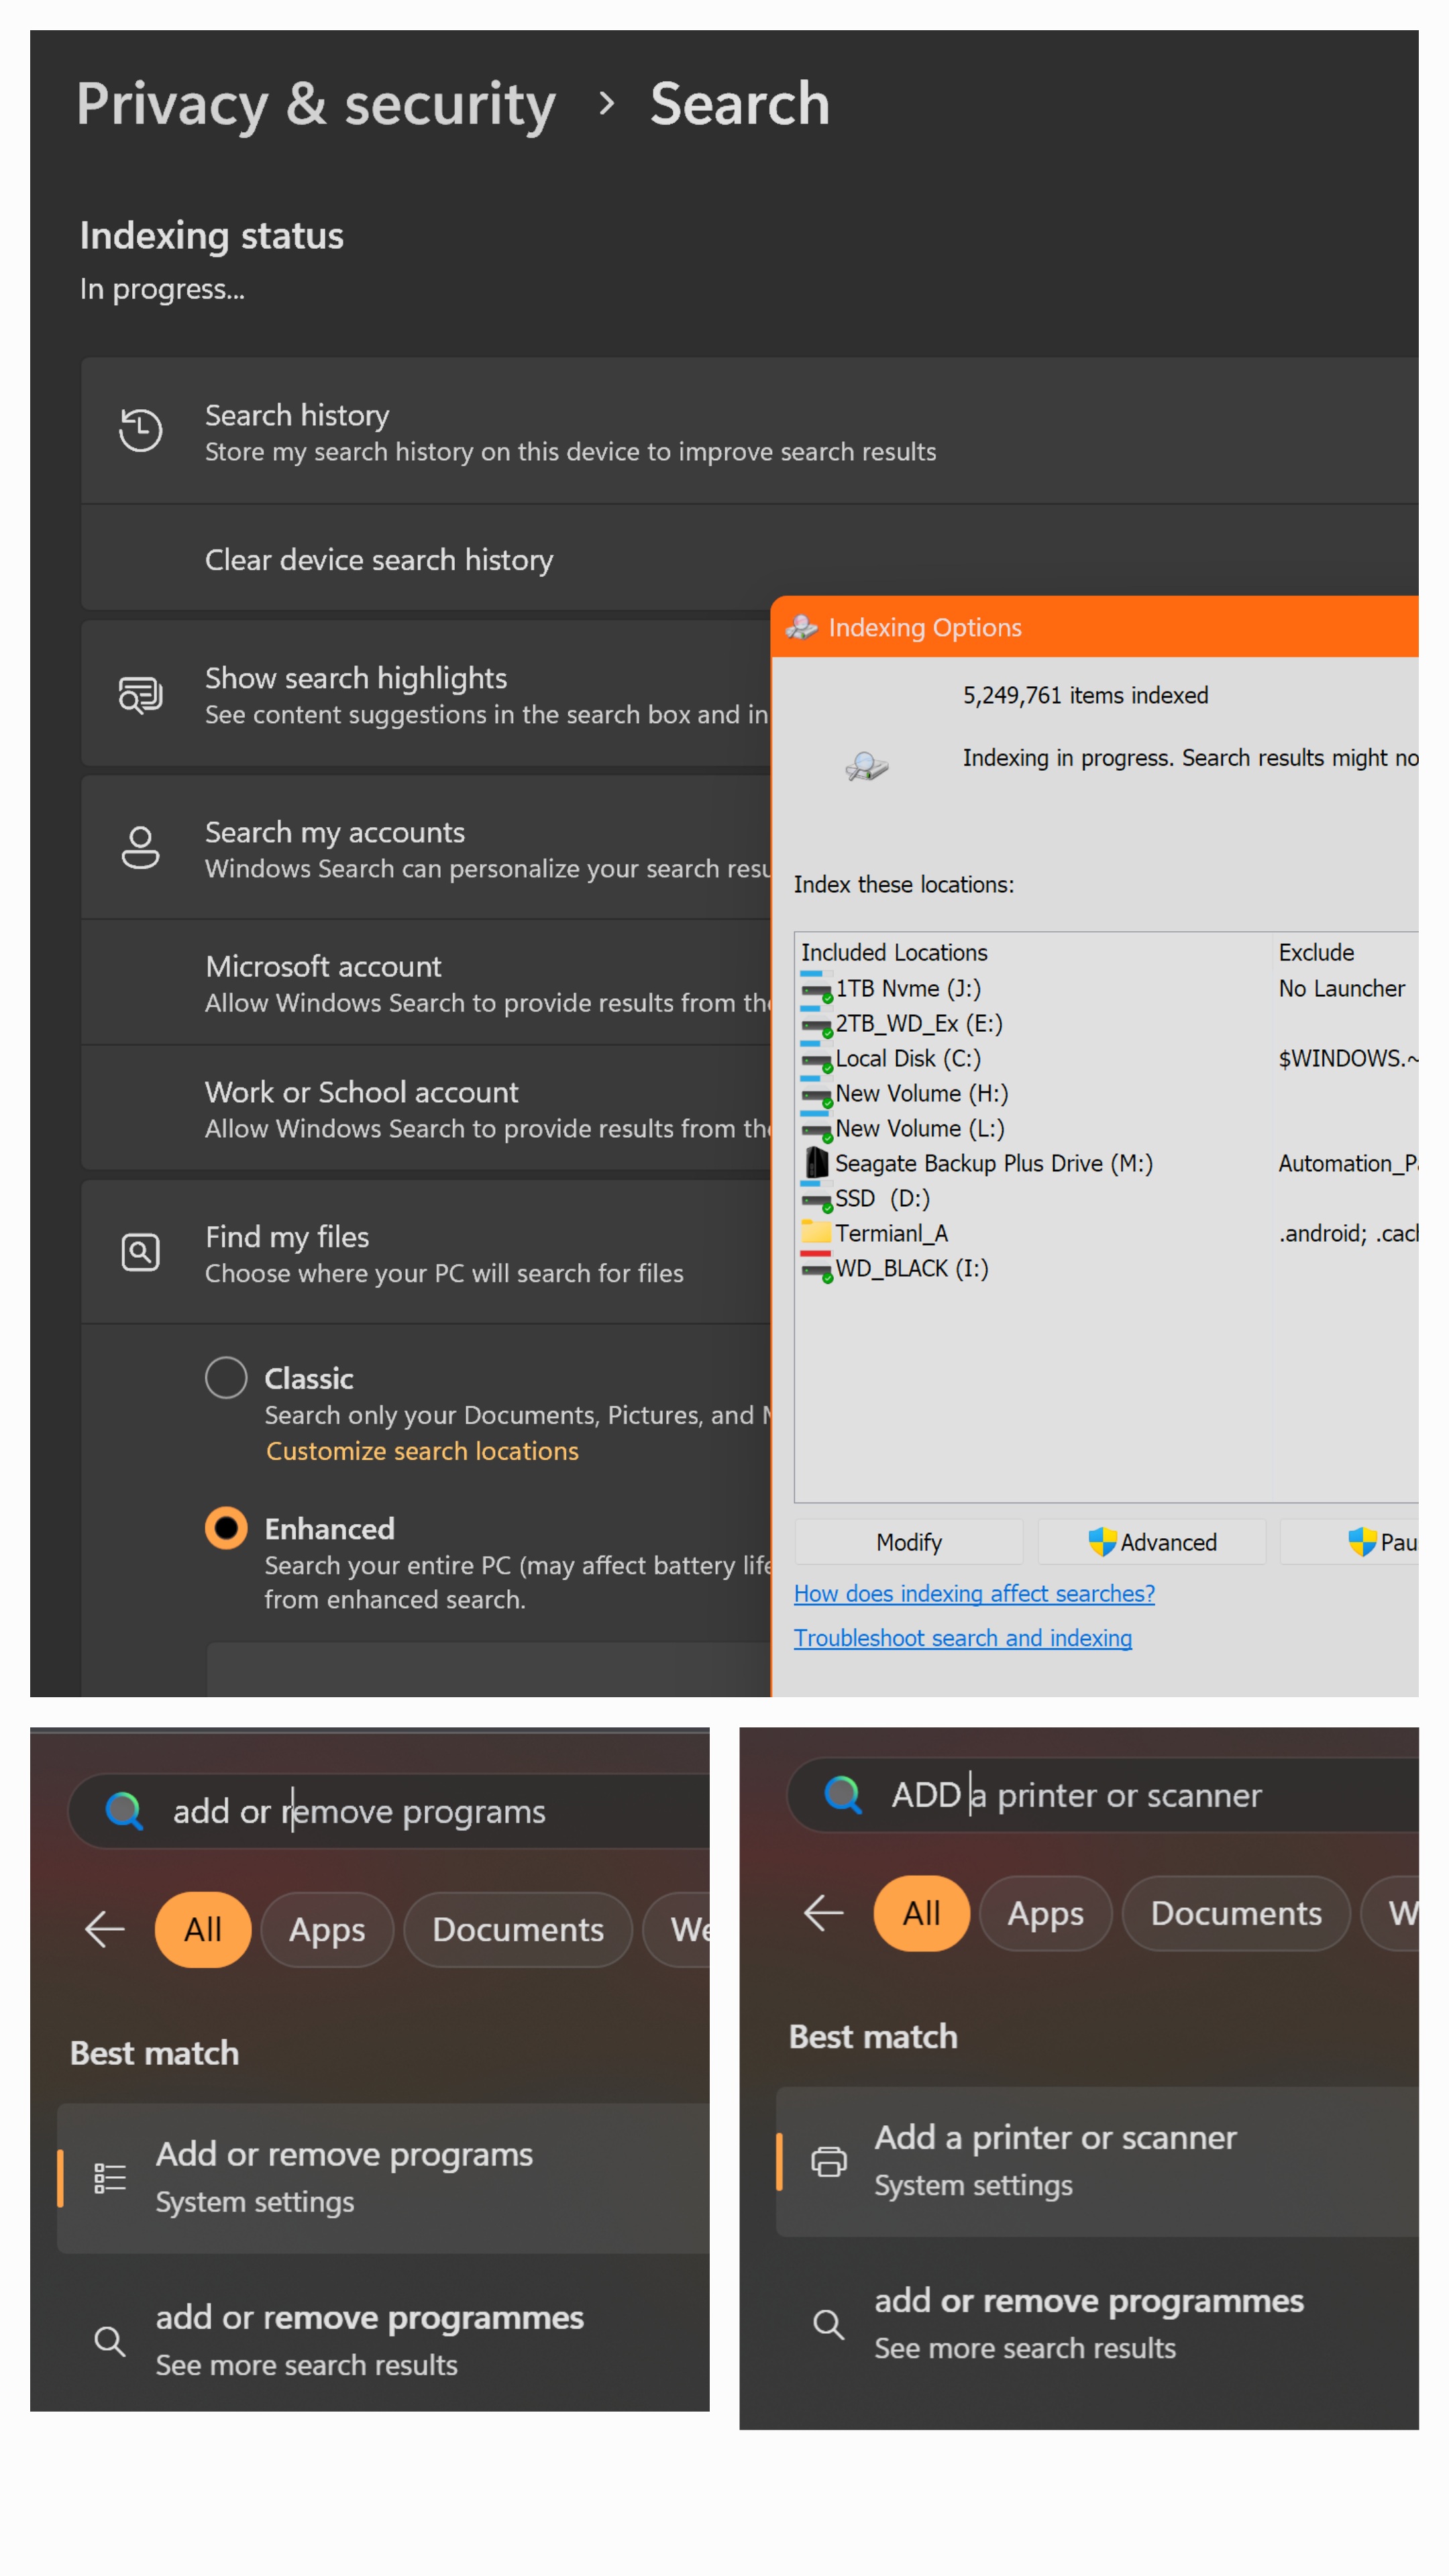The width and height of the screenshot is (1449, 2576).
Task: Click the 'Included Locations' column header
Action: pos(894,952)
